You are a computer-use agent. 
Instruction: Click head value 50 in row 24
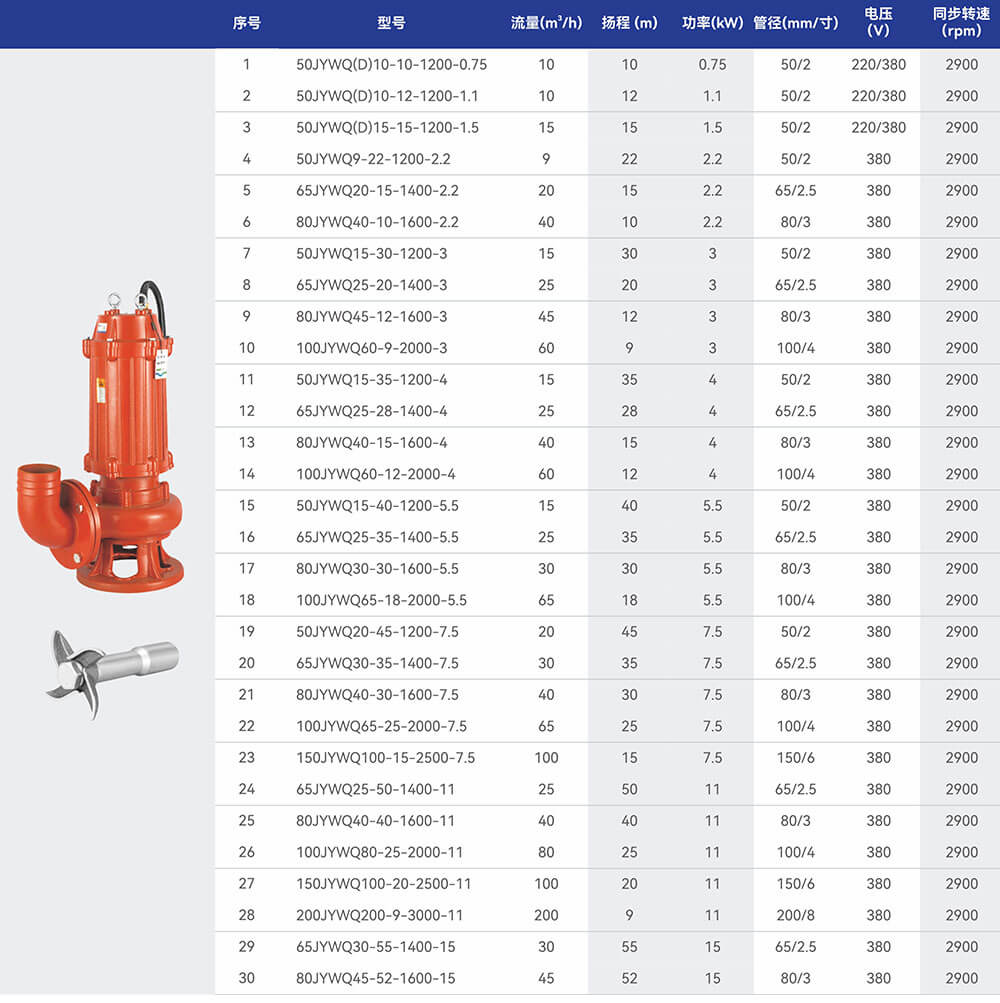pyautogui.click(x=630, y=789)
